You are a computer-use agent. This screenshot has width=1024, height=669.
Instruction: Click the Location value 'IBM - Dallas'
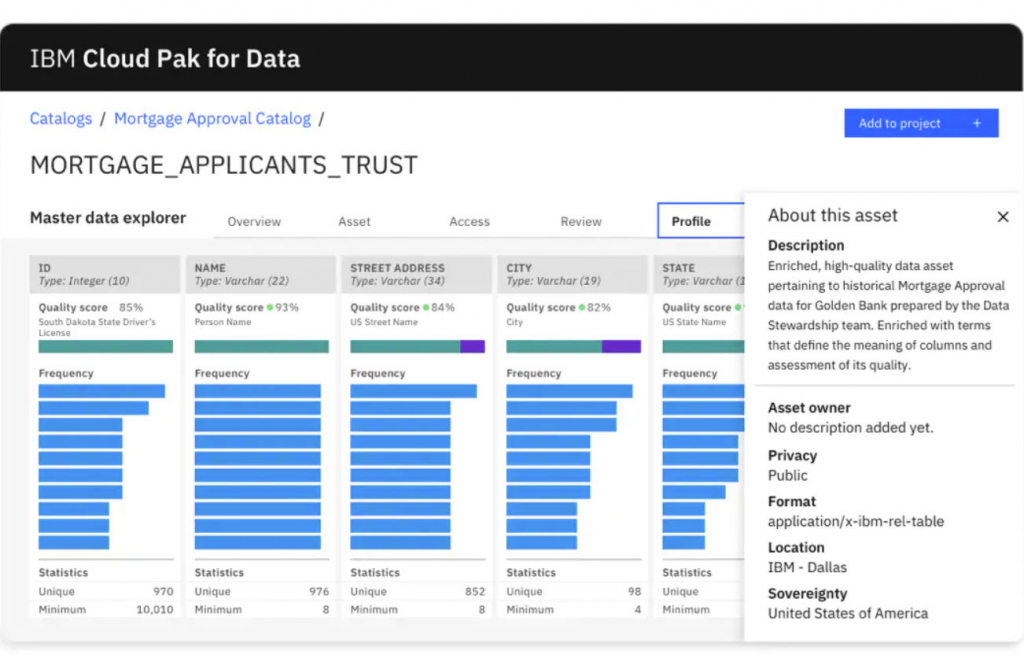[807, 567]
